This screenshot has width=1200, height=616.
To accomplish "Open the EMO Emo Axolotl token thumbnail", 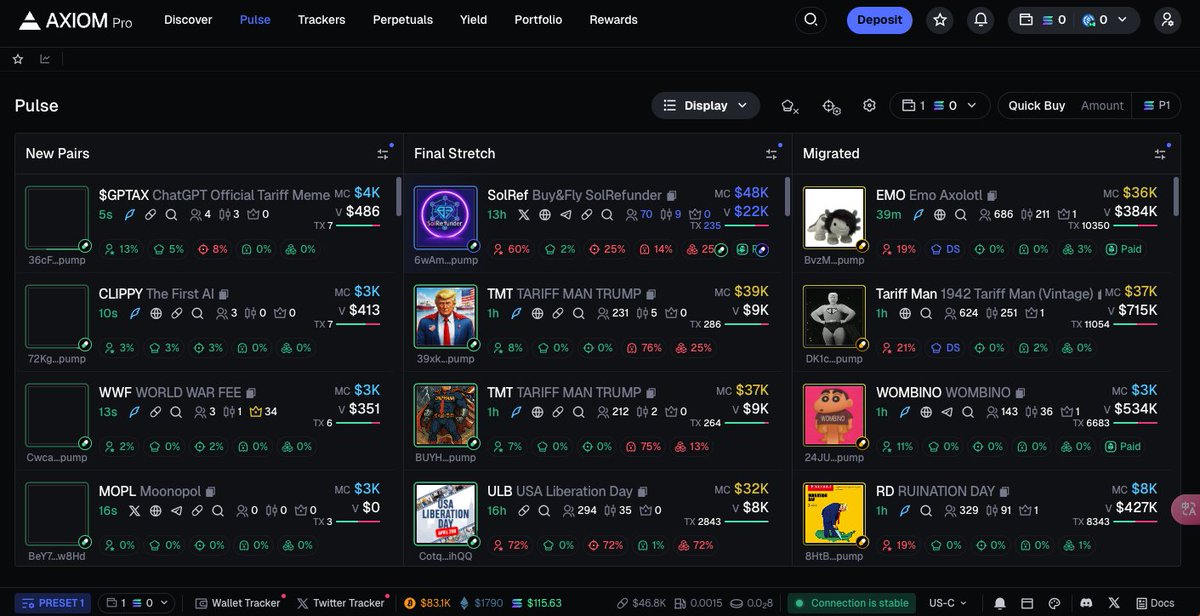I will 835,217.
